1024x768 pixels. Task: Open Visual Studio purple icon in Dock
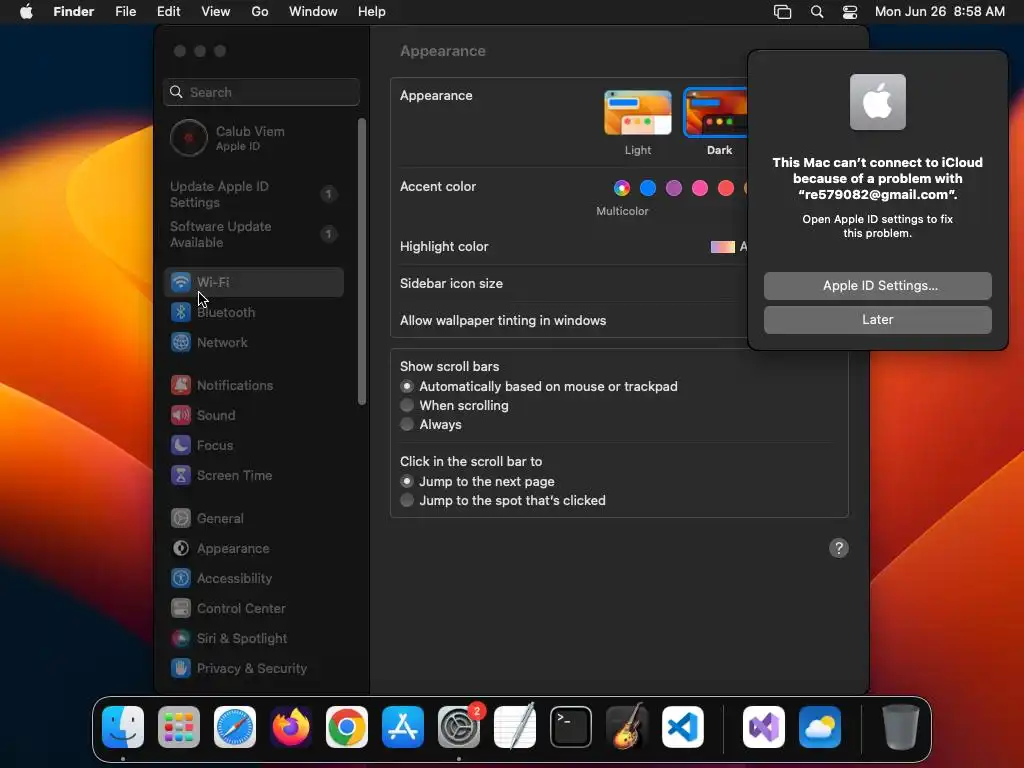[x=764, y=727]
